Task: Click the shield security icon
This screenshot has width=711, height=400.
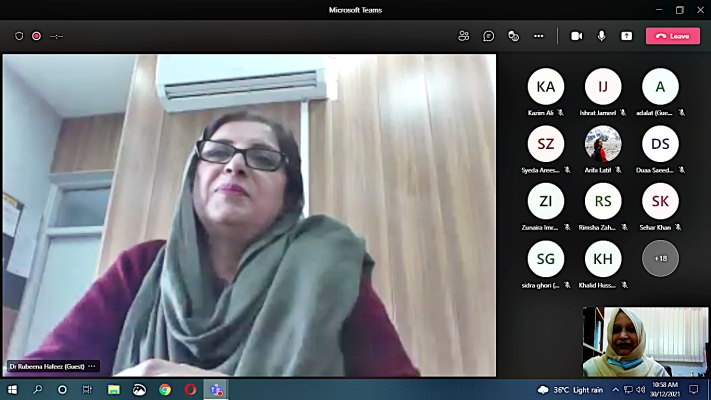Action: point(19,36)
